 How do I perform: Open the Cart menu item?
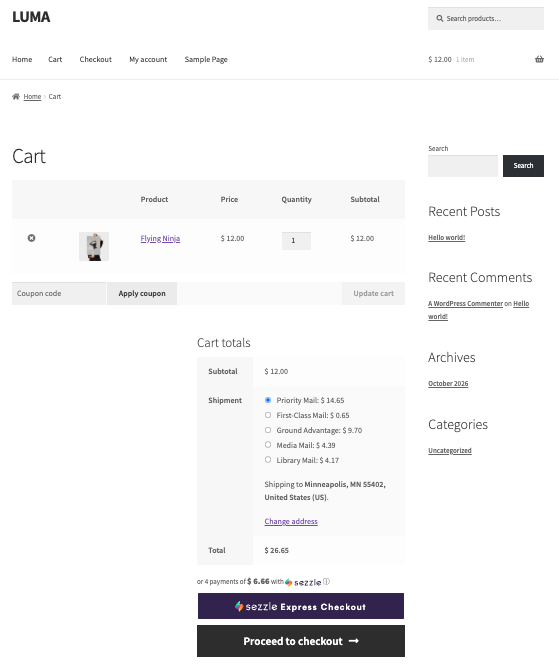click(55, 59)
